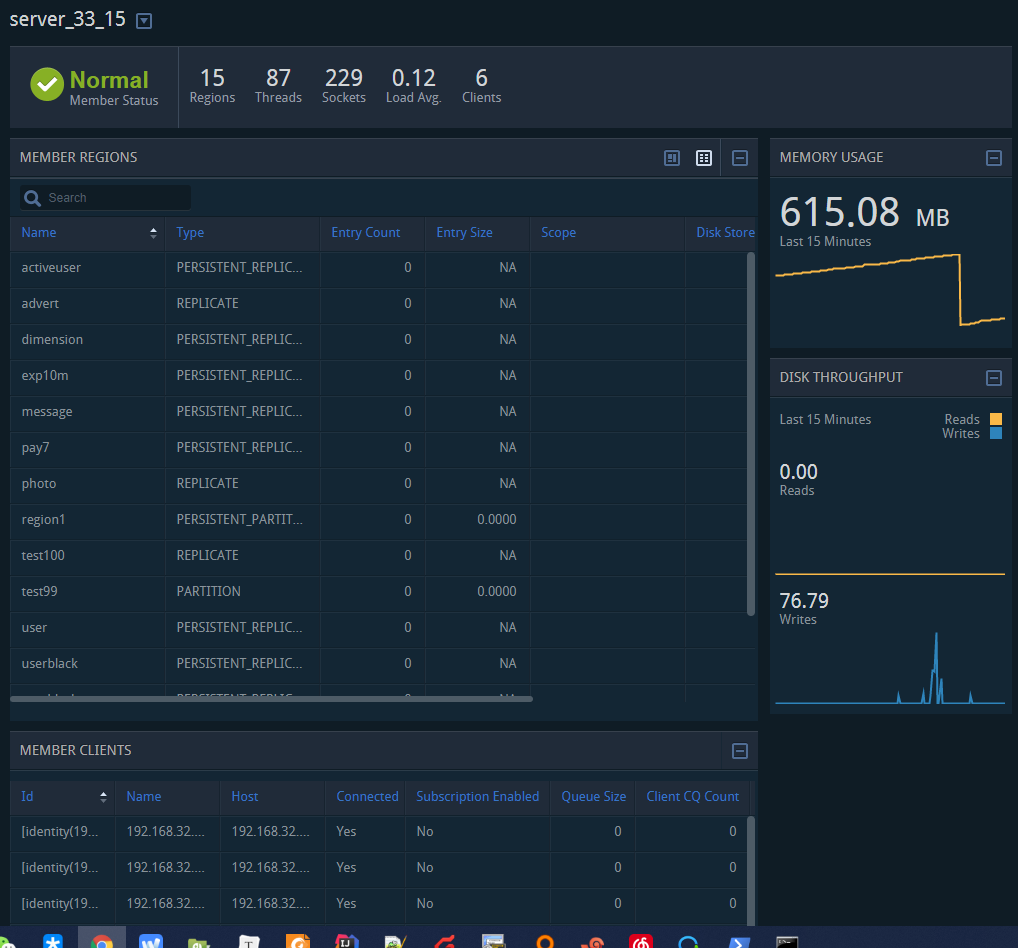The image size is (1018, 948).
Task: Collapse the Disk Throughput panel
Action: (993, 378)
